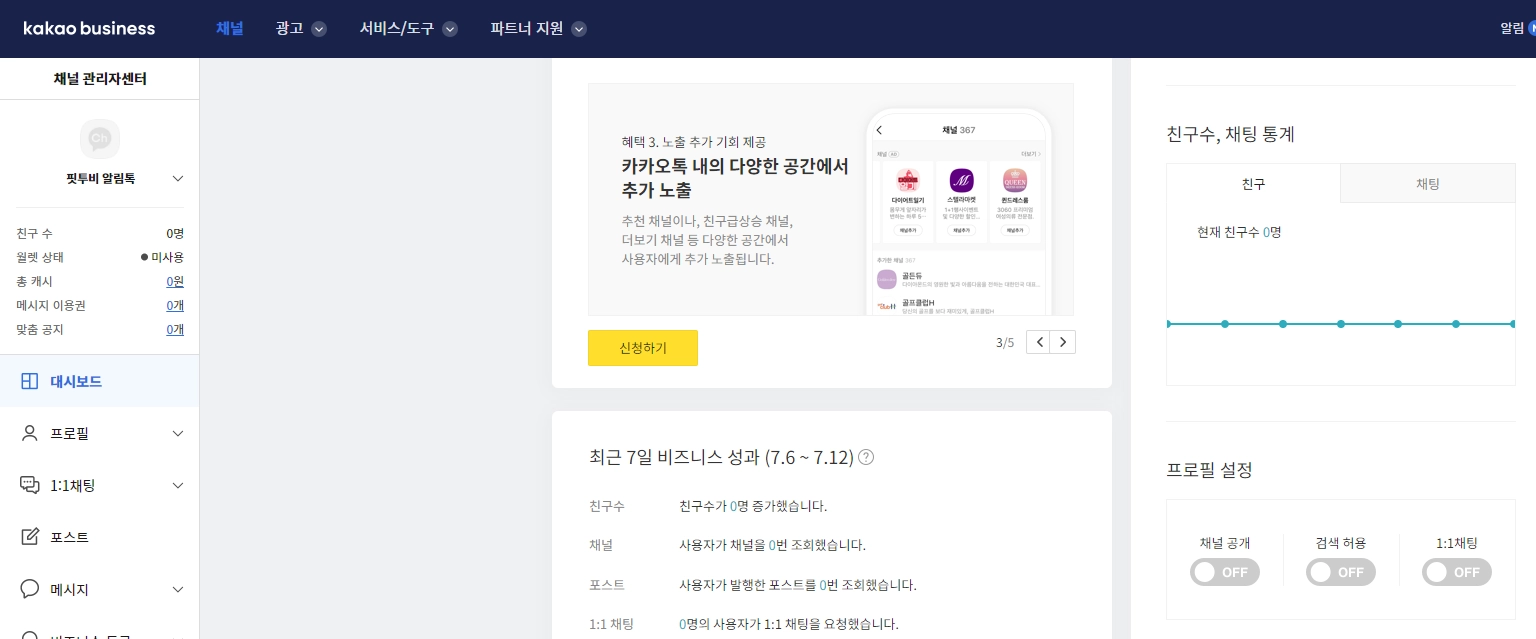Click the 혜택 3. 노출 추가 기회 제공 label
The image size is (1536, 639).
693,142
